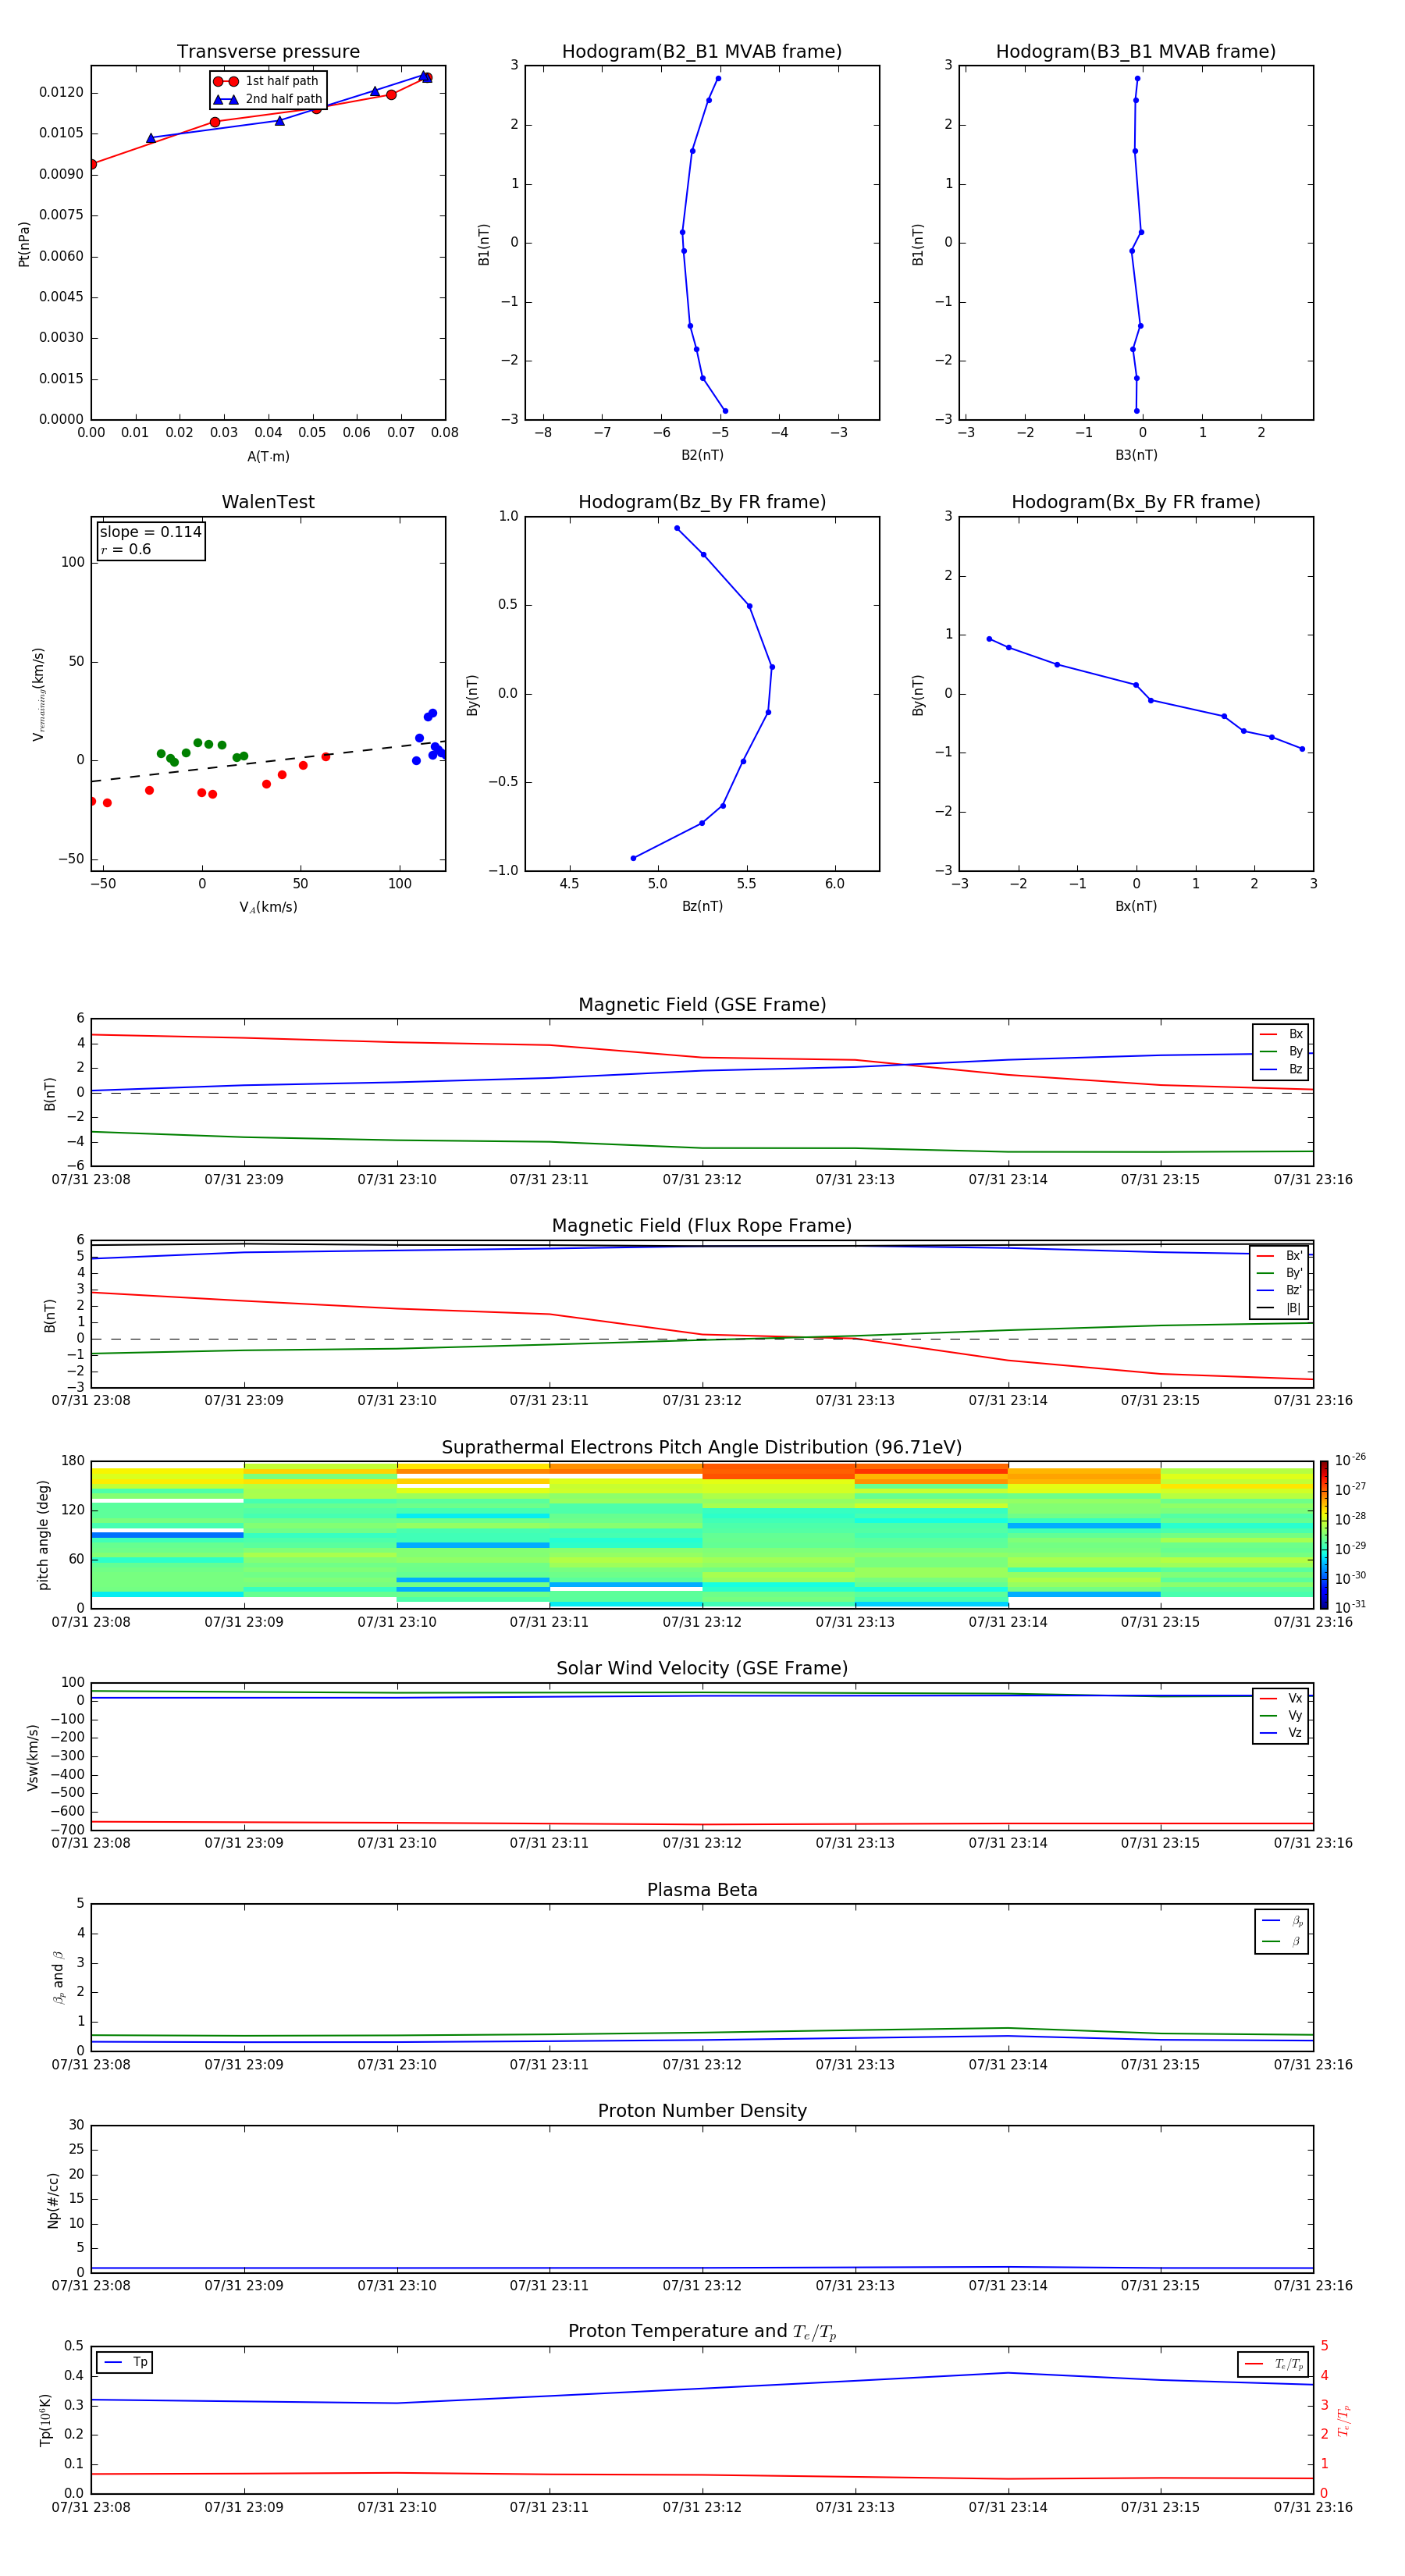Click the 'Suprathermal Electrons Pitch Angle Distribution' title
The image size is (1405, 2576).
click(702, 1447)
